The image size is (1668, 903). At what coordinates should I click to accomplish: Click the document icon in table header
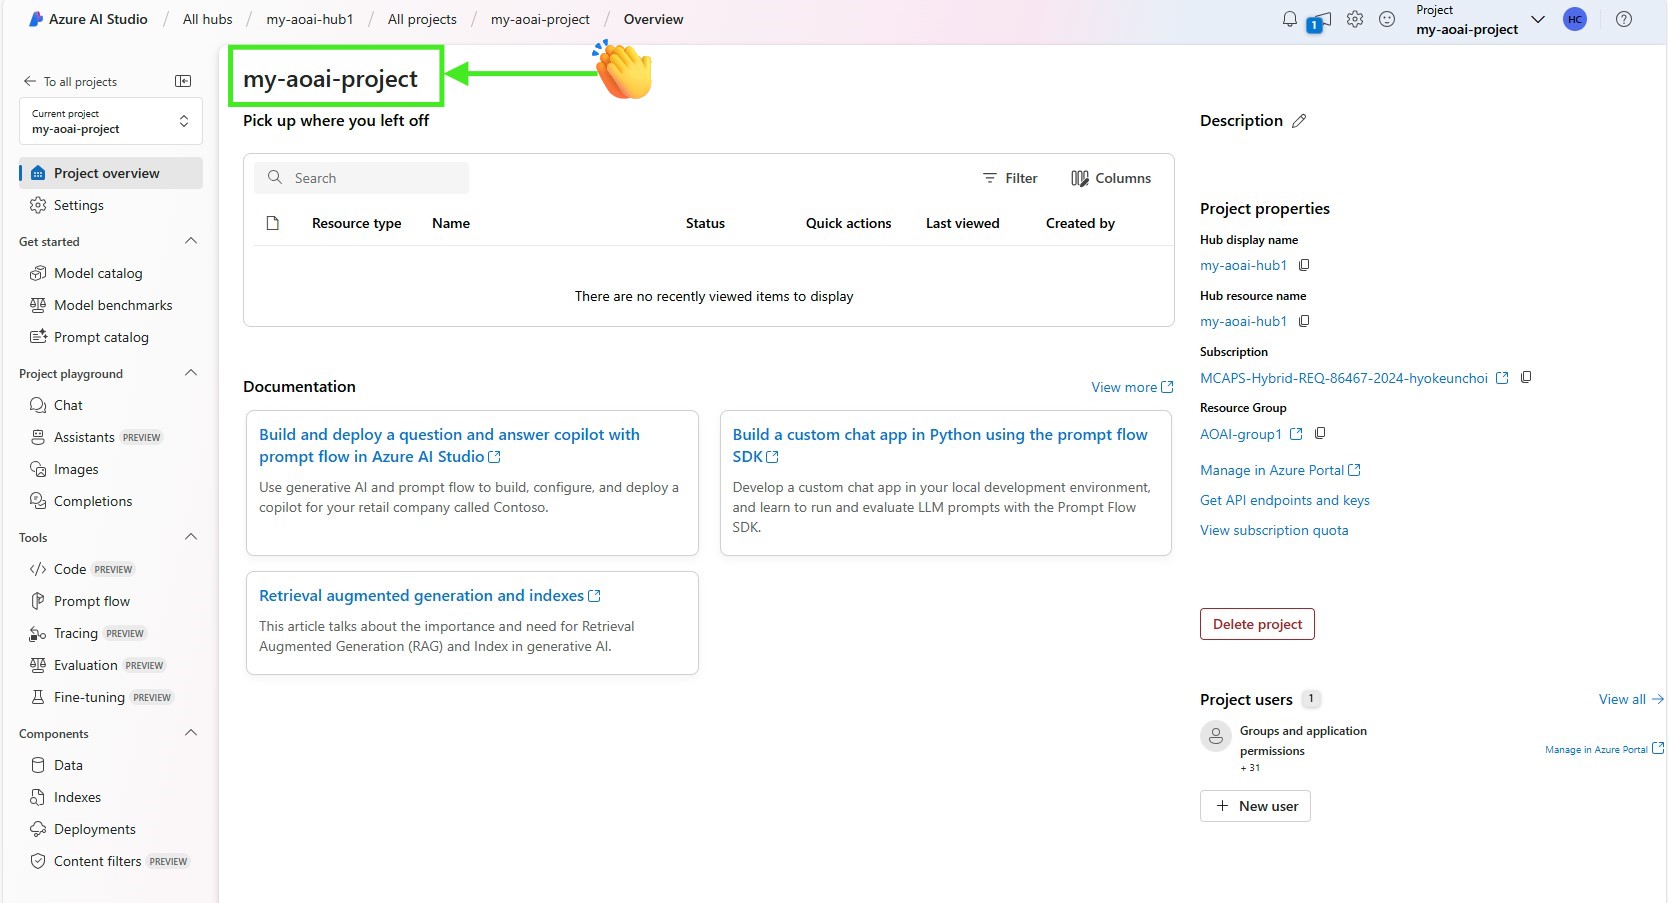click(272, 223)
